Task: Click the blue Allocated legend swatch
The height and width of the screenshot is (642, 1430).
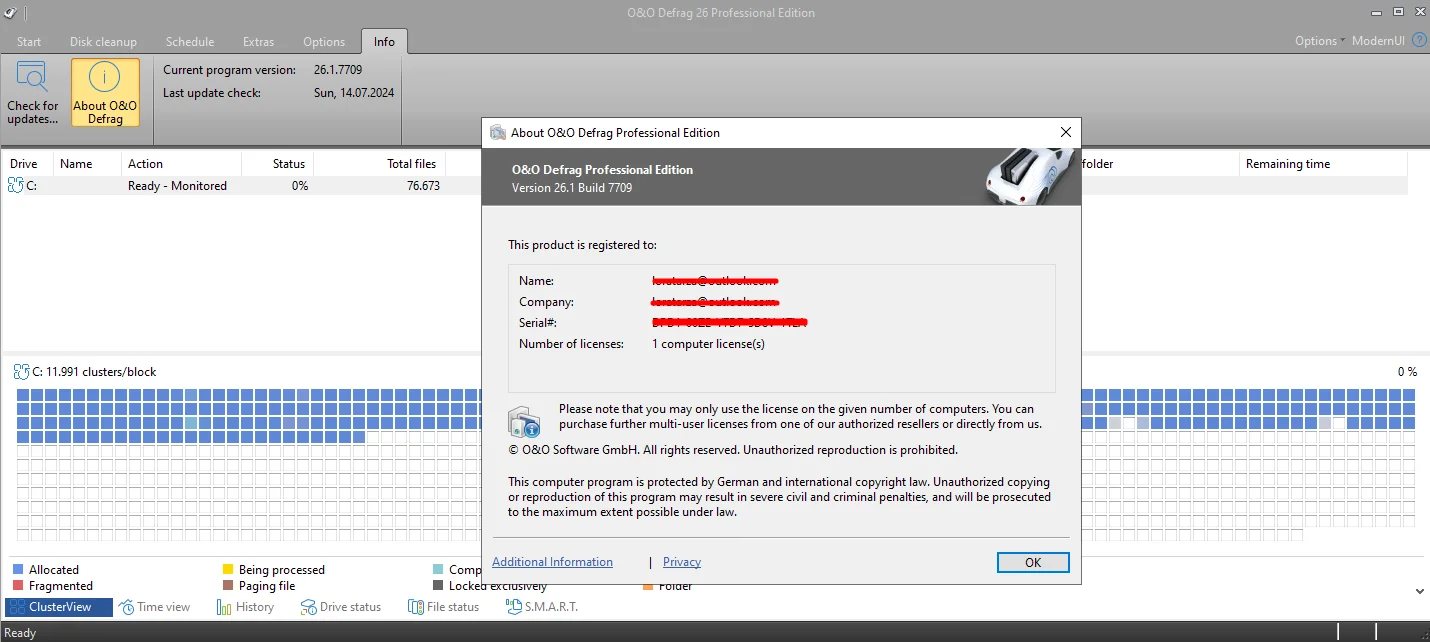Action: click(x=18, y=569)
